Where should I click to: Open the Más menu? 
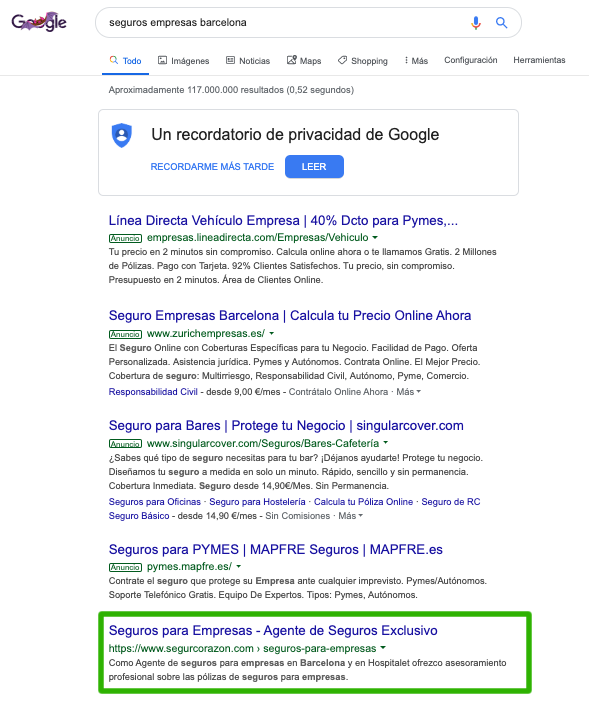point(416,60)
